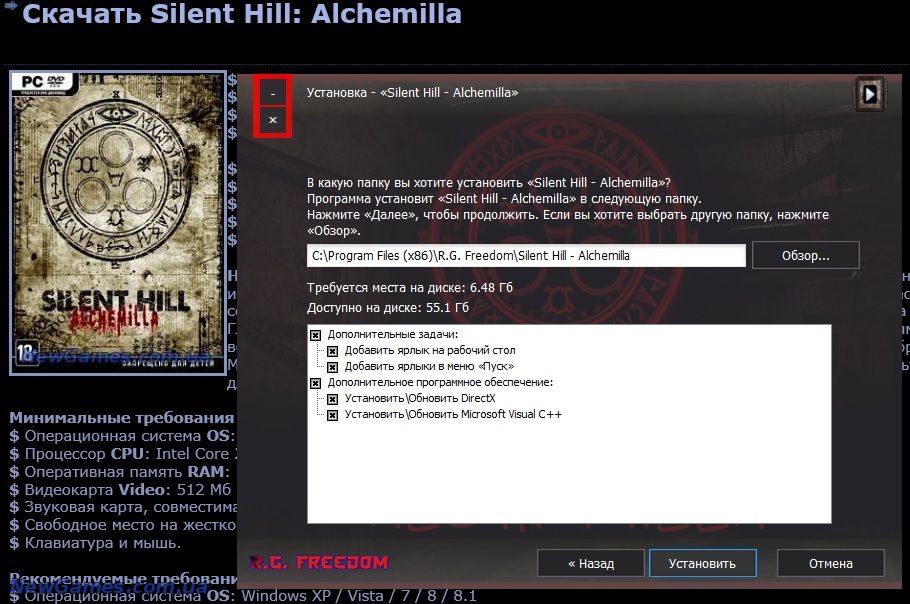Click the «Процессор CPU» line on the webpage
The width and height of the screenshot is (910, 604).
124,454
